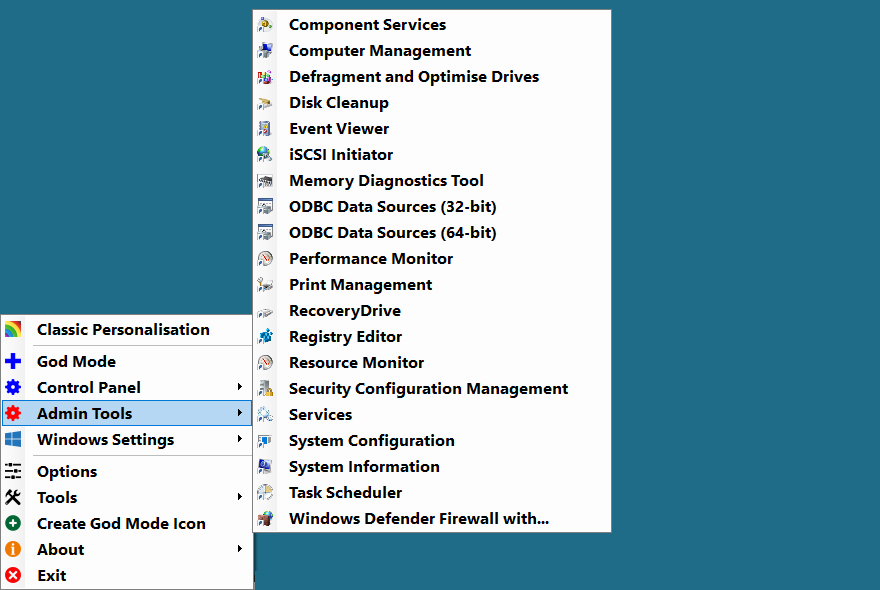
Task: Click the Task Scheduler clock icon
Action: coord(265,492)
